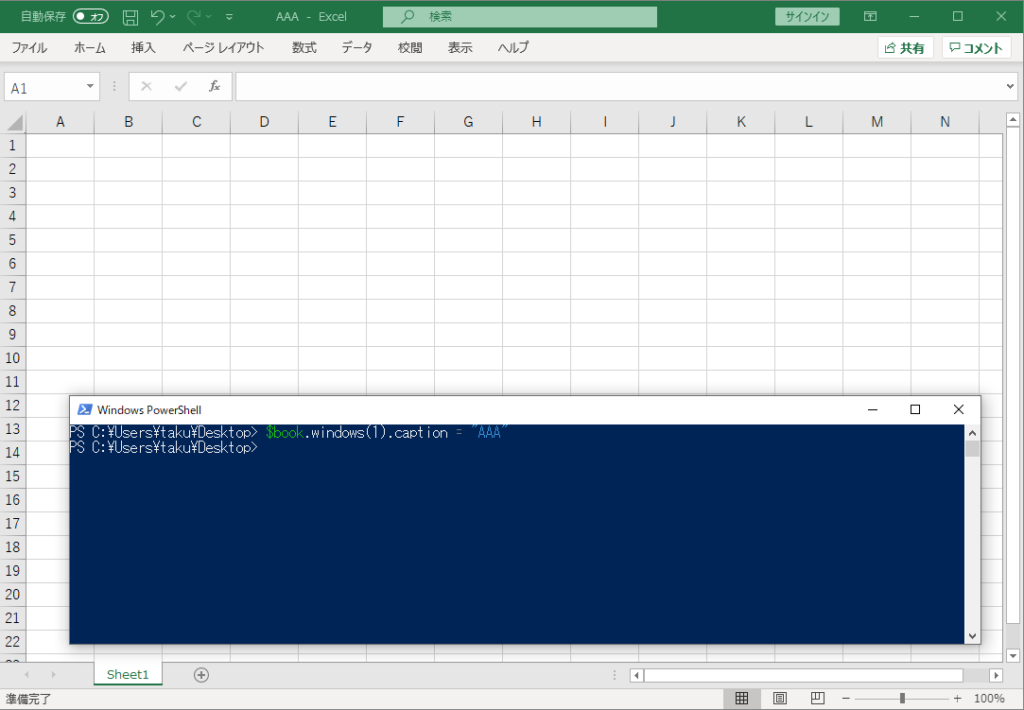This screenshot has height=710, width=1024.
Task: Open the データ (Data) ribbon tab
Action: point(356,48)
